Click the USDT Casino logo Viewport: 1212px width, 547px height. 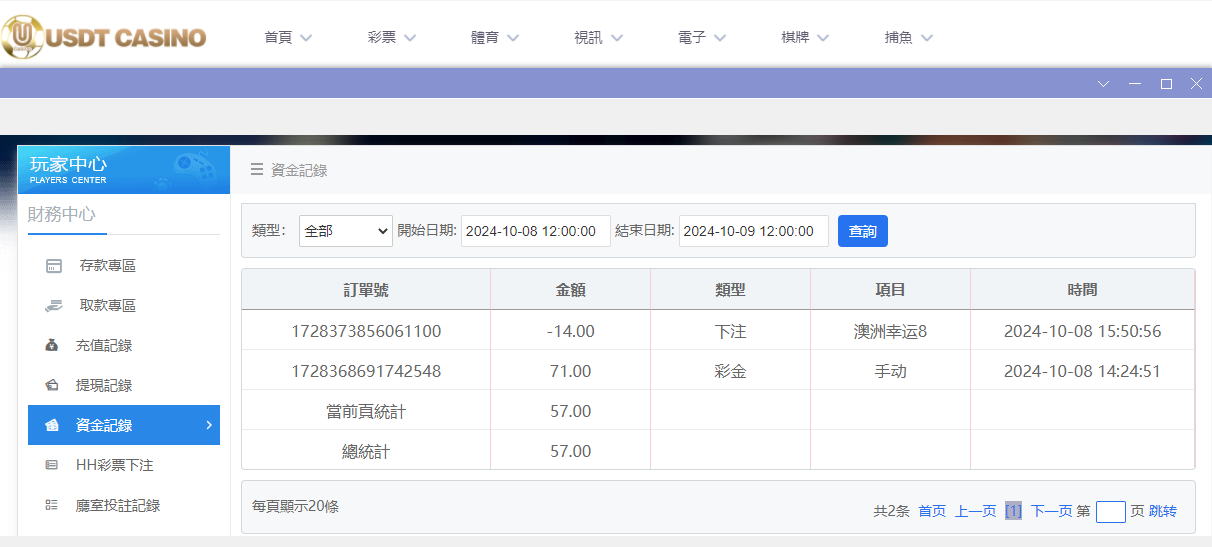pos(104,37)
